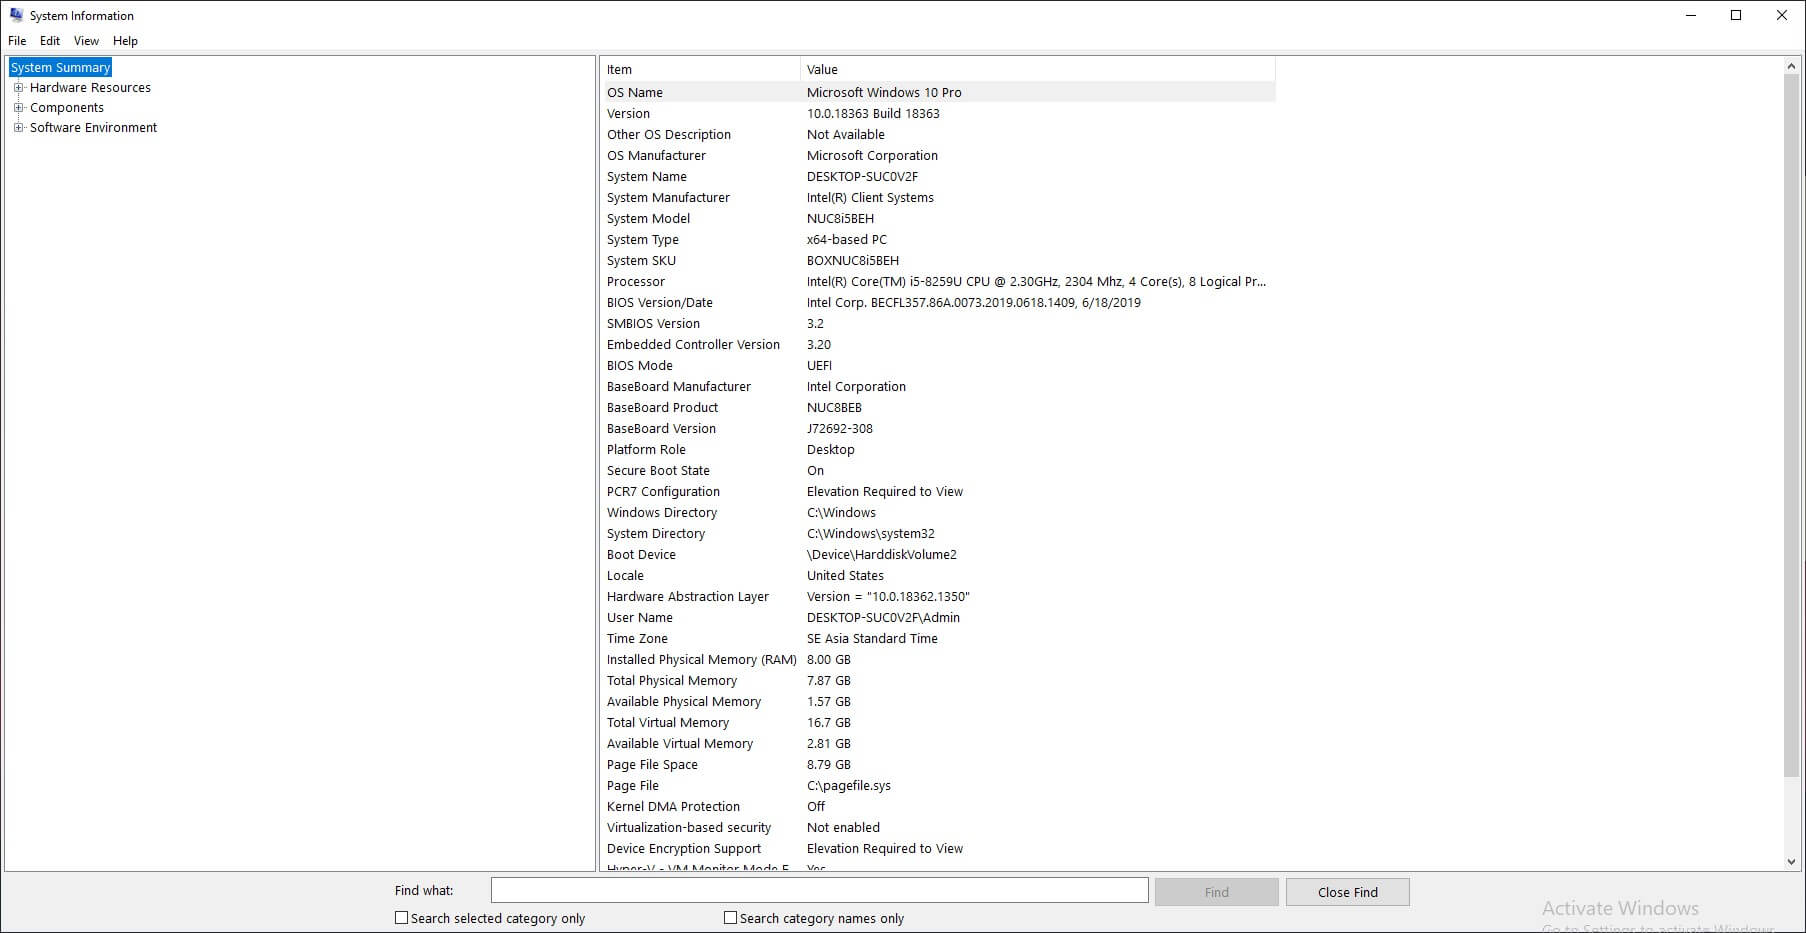1806x933 pixels.
Task: Click the C:\pagefile.sys value
Action: [848, 785]
